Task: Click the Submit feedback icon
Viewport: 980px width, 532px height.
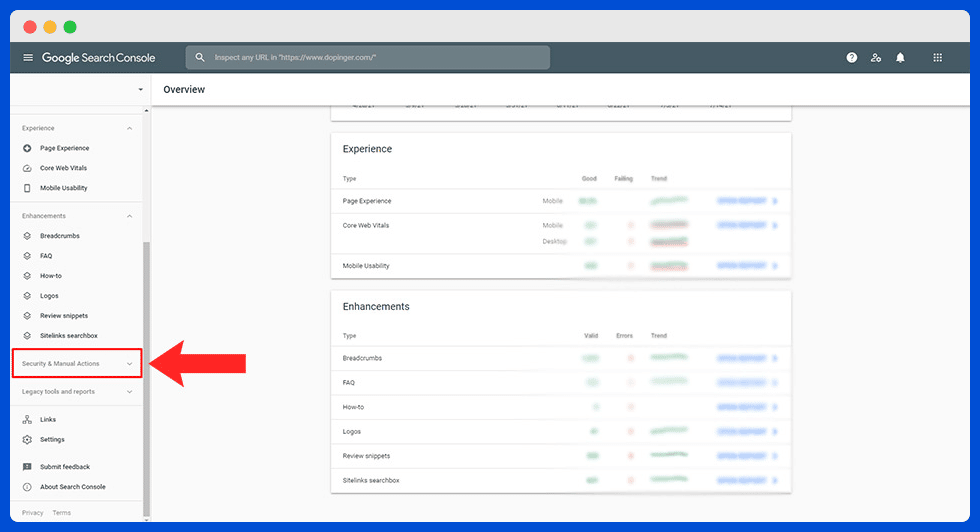Action: pyautogui.click(x=27, y=467)
